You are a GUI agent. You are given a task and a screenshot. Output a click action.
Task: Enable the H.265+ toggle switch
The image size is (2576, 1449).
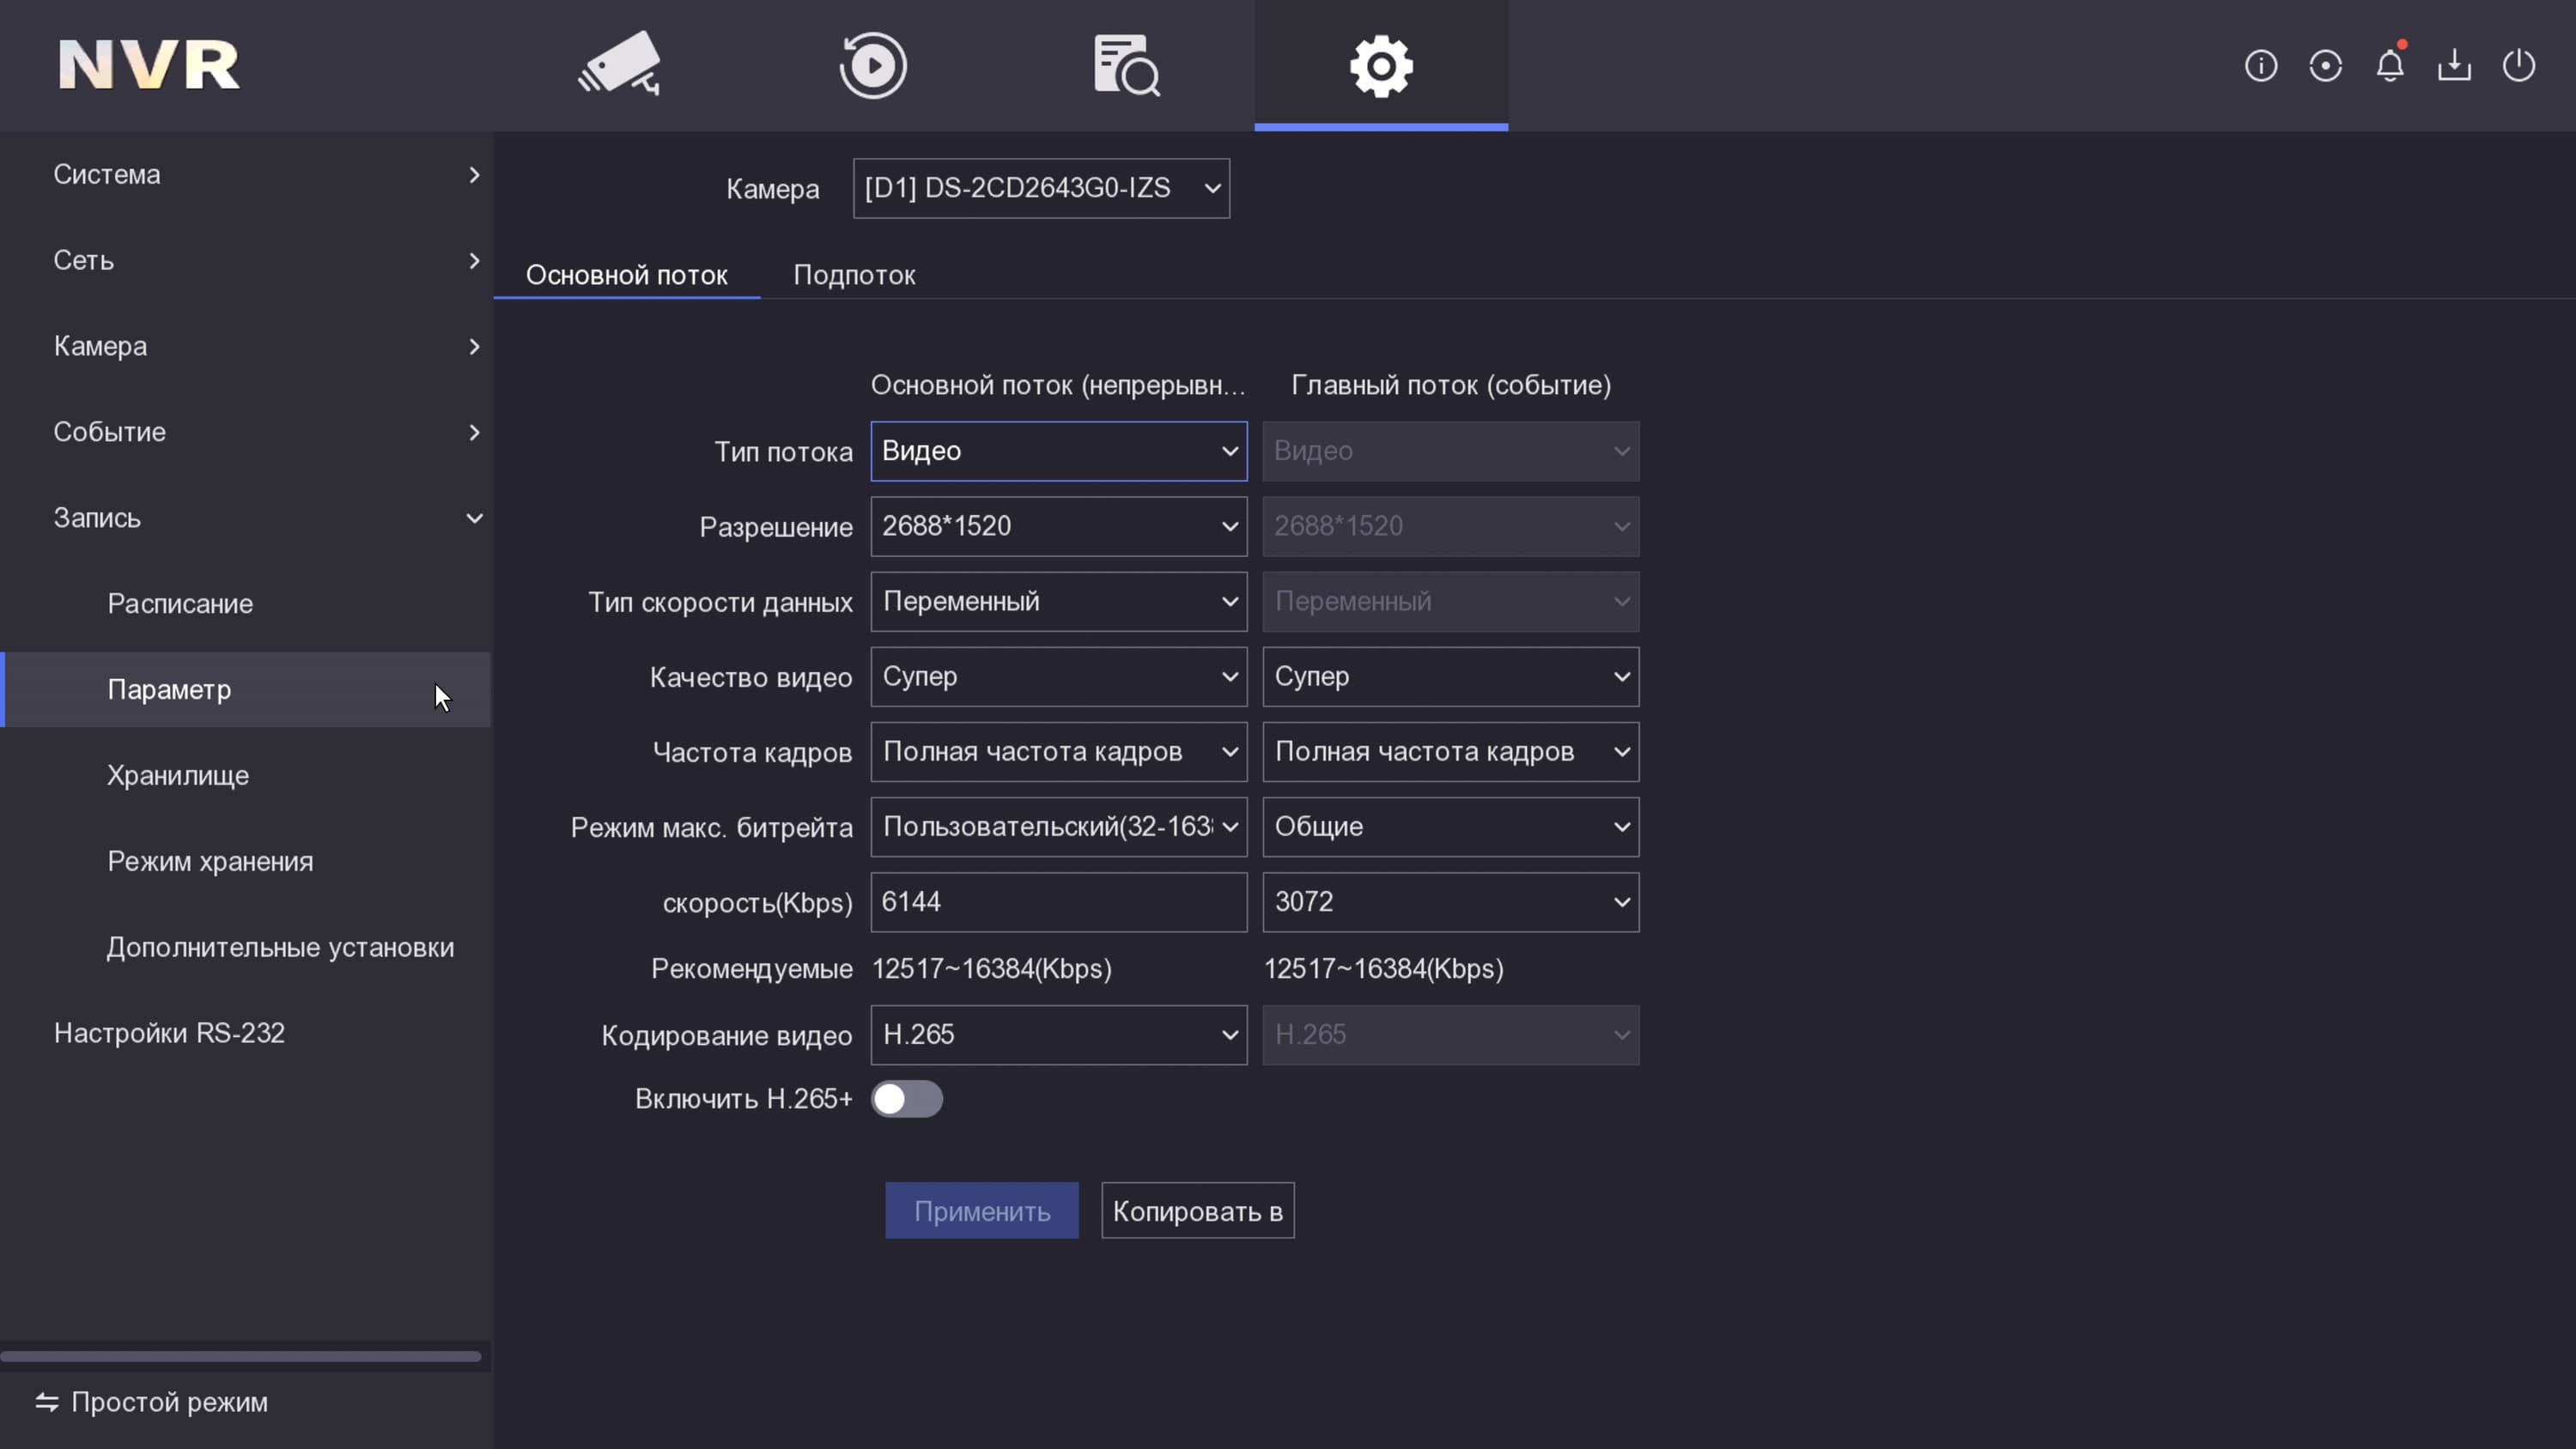[906, 1098]
